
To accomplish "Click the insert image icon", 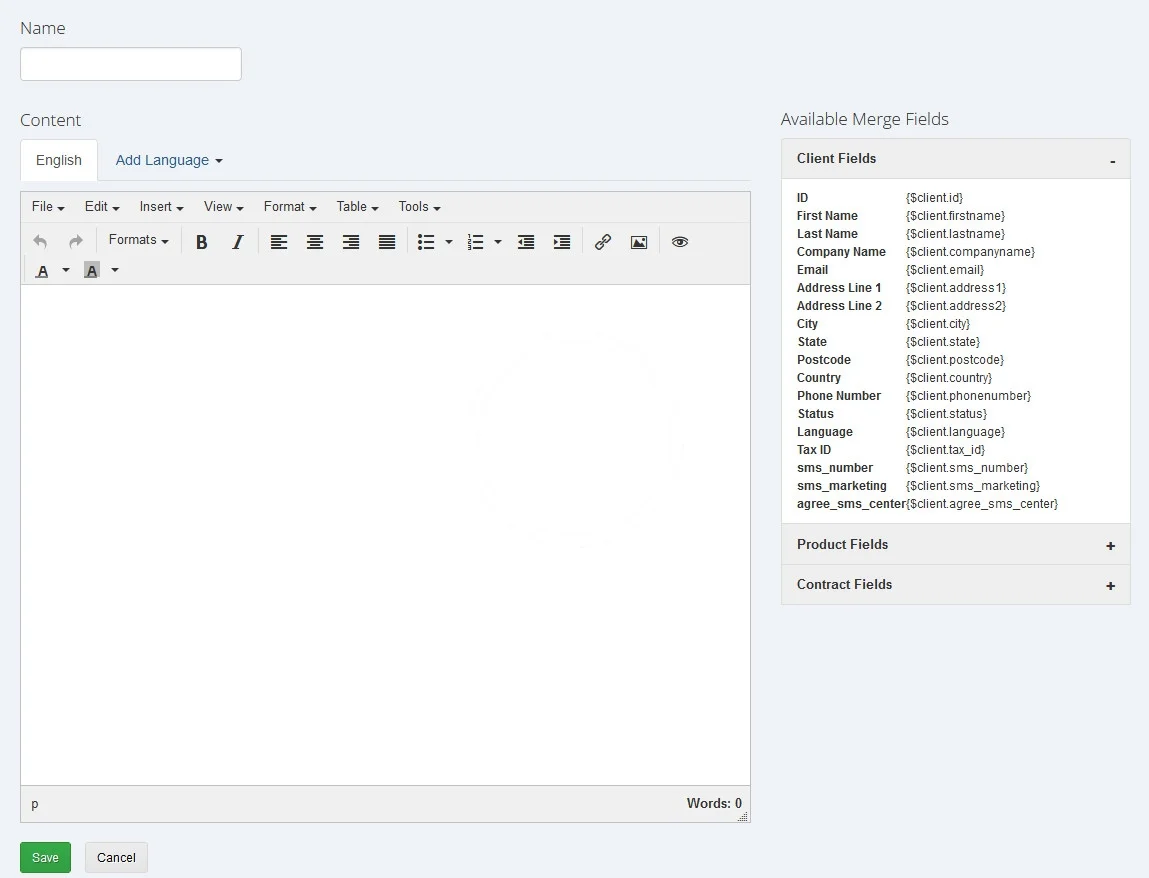I will [x=639, y=242].
